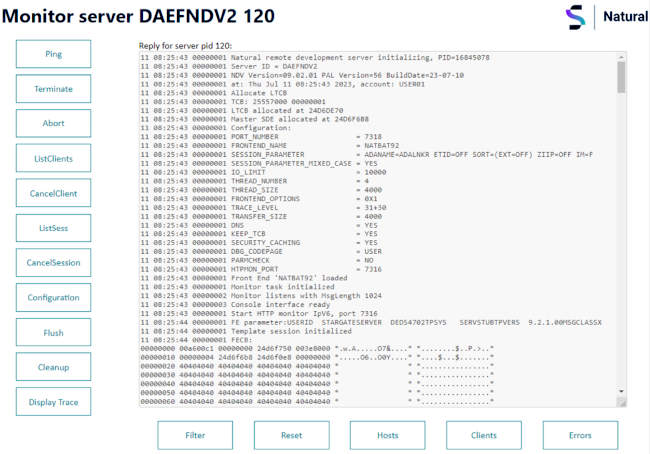This screenshot has width=650, height=454.
Task: Click the Filter button
Action: (195, 435)
